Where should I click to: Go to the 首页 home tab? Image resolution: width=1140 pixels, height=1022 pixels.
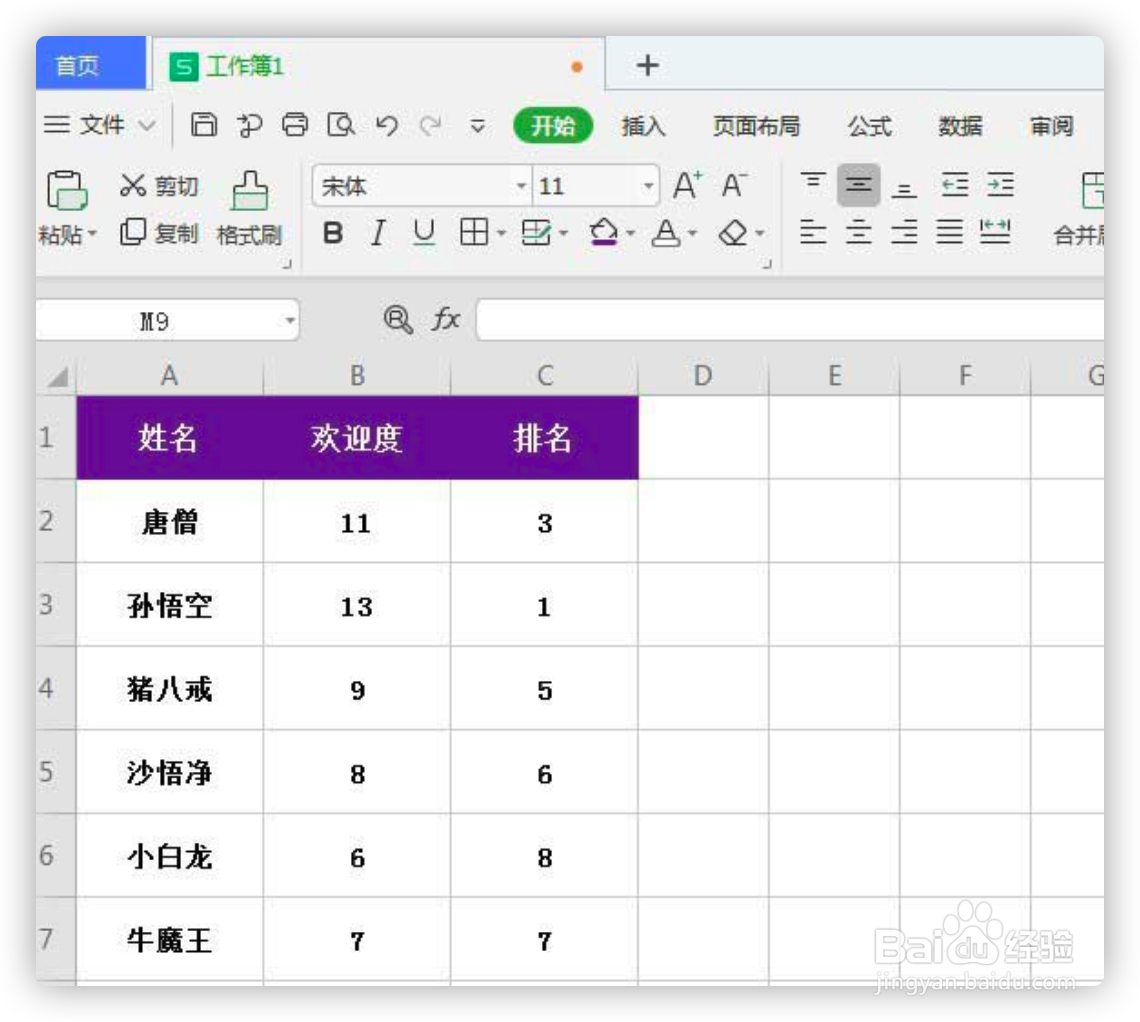click(91, 64)
